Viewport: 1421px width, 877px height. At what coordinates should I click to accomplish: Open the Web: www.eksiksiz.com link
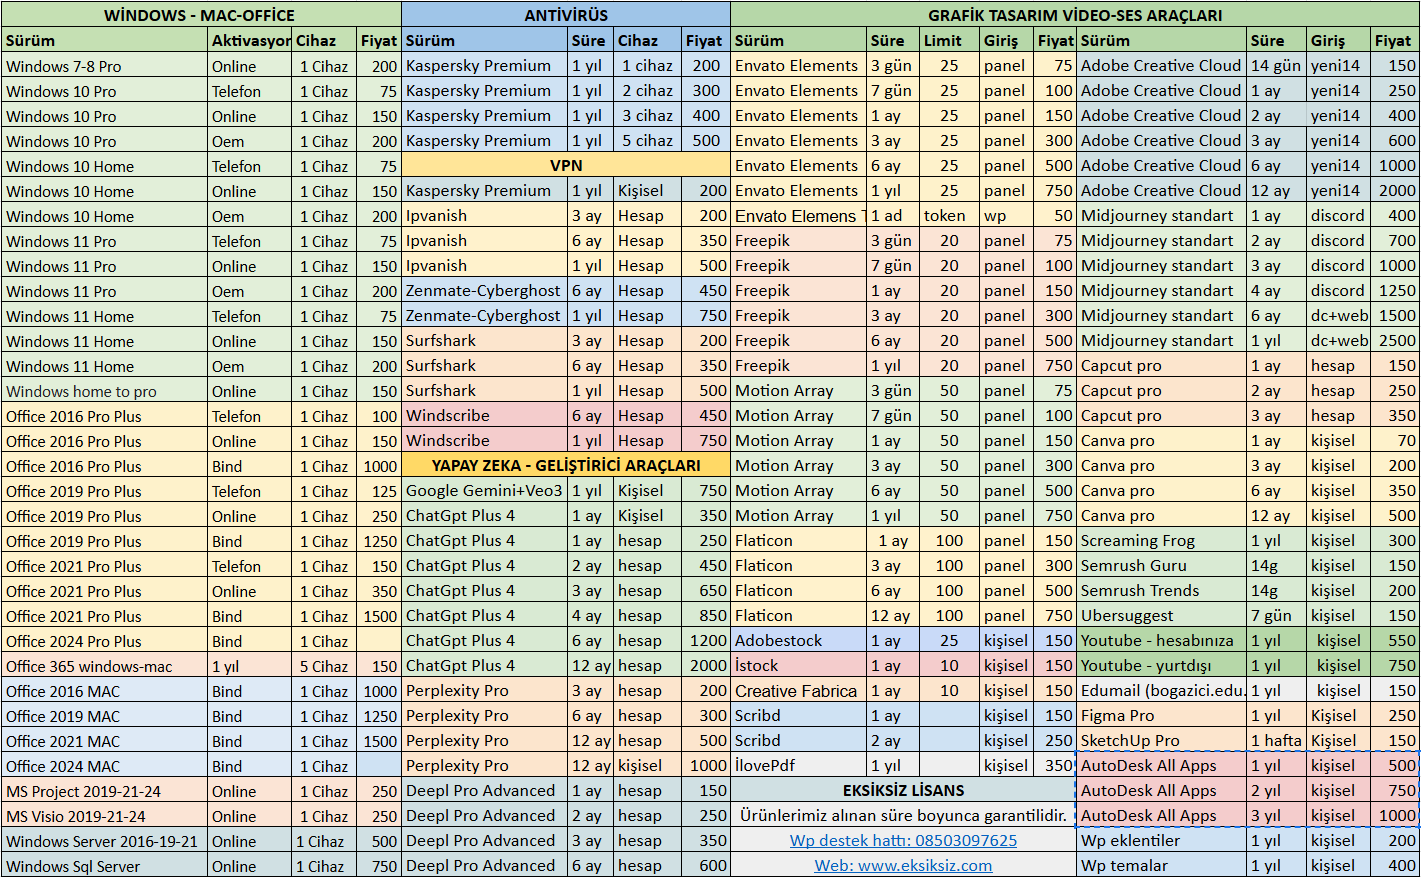(903, 866)
